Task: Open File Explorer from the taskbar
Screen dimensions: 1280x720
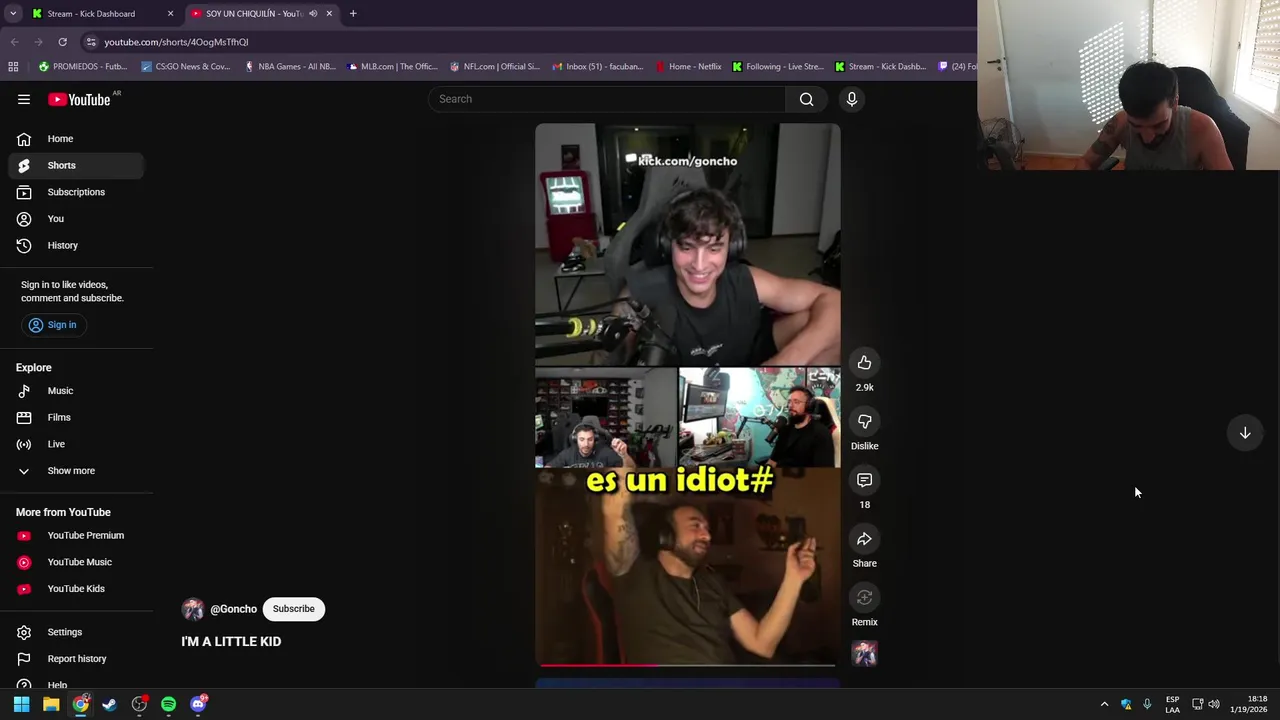Action: point(51,704)
